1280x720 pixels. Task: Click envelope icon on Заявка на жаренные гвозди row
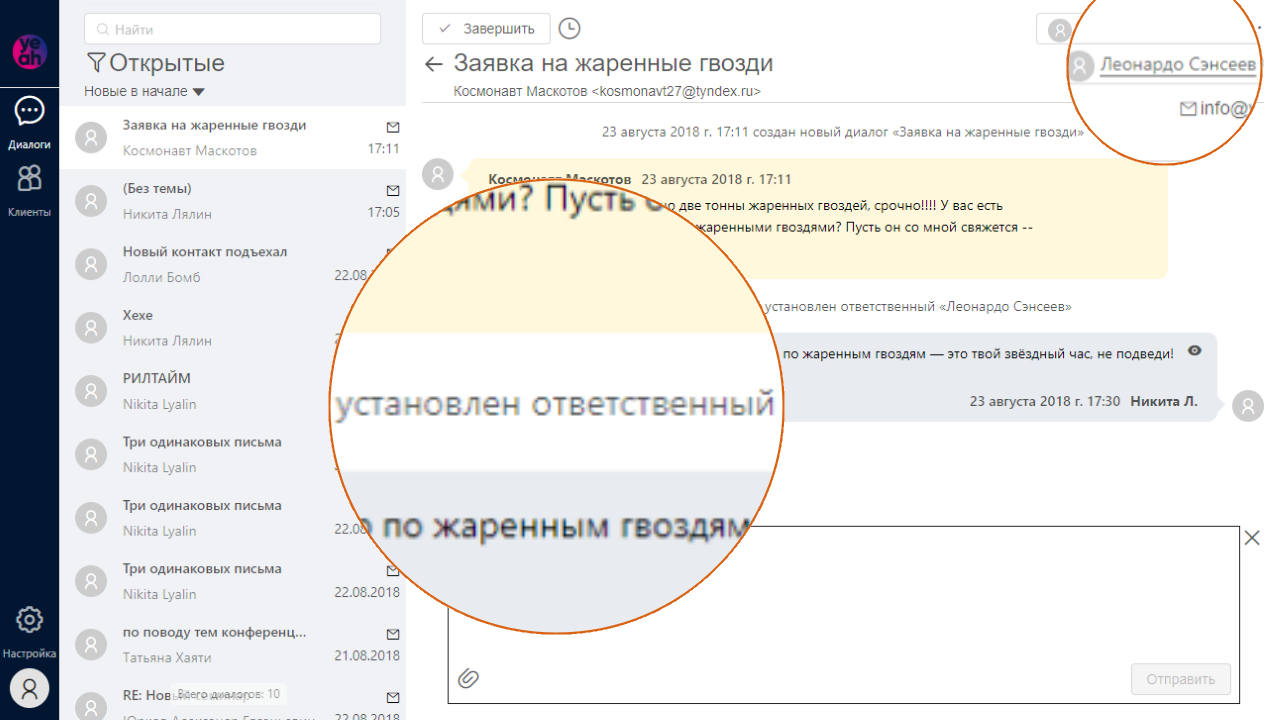(x=393, y=127)
